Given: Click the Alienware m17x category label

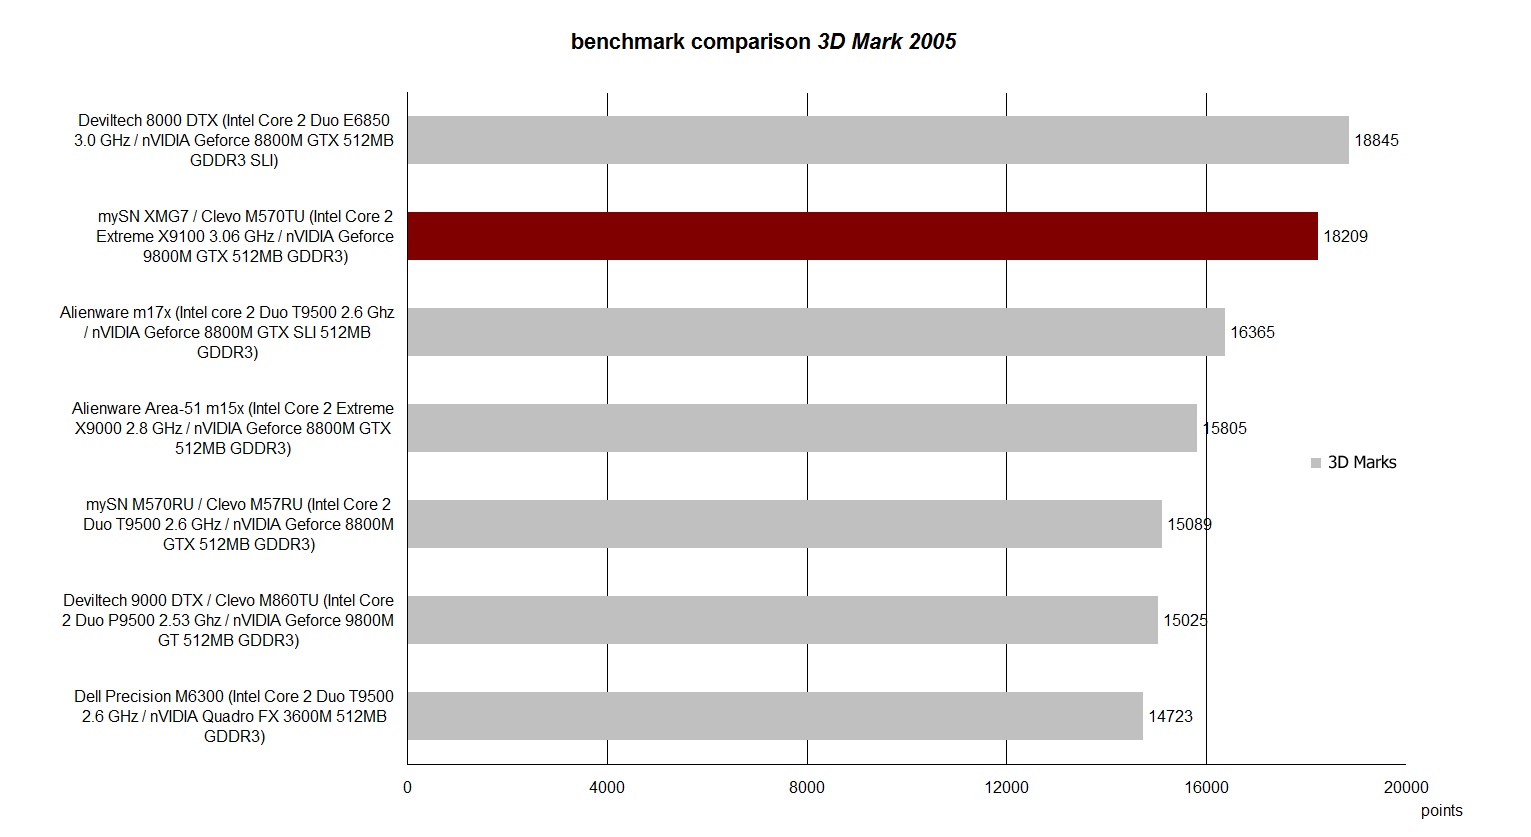Looking at the screenshot, I should point(227,332).
